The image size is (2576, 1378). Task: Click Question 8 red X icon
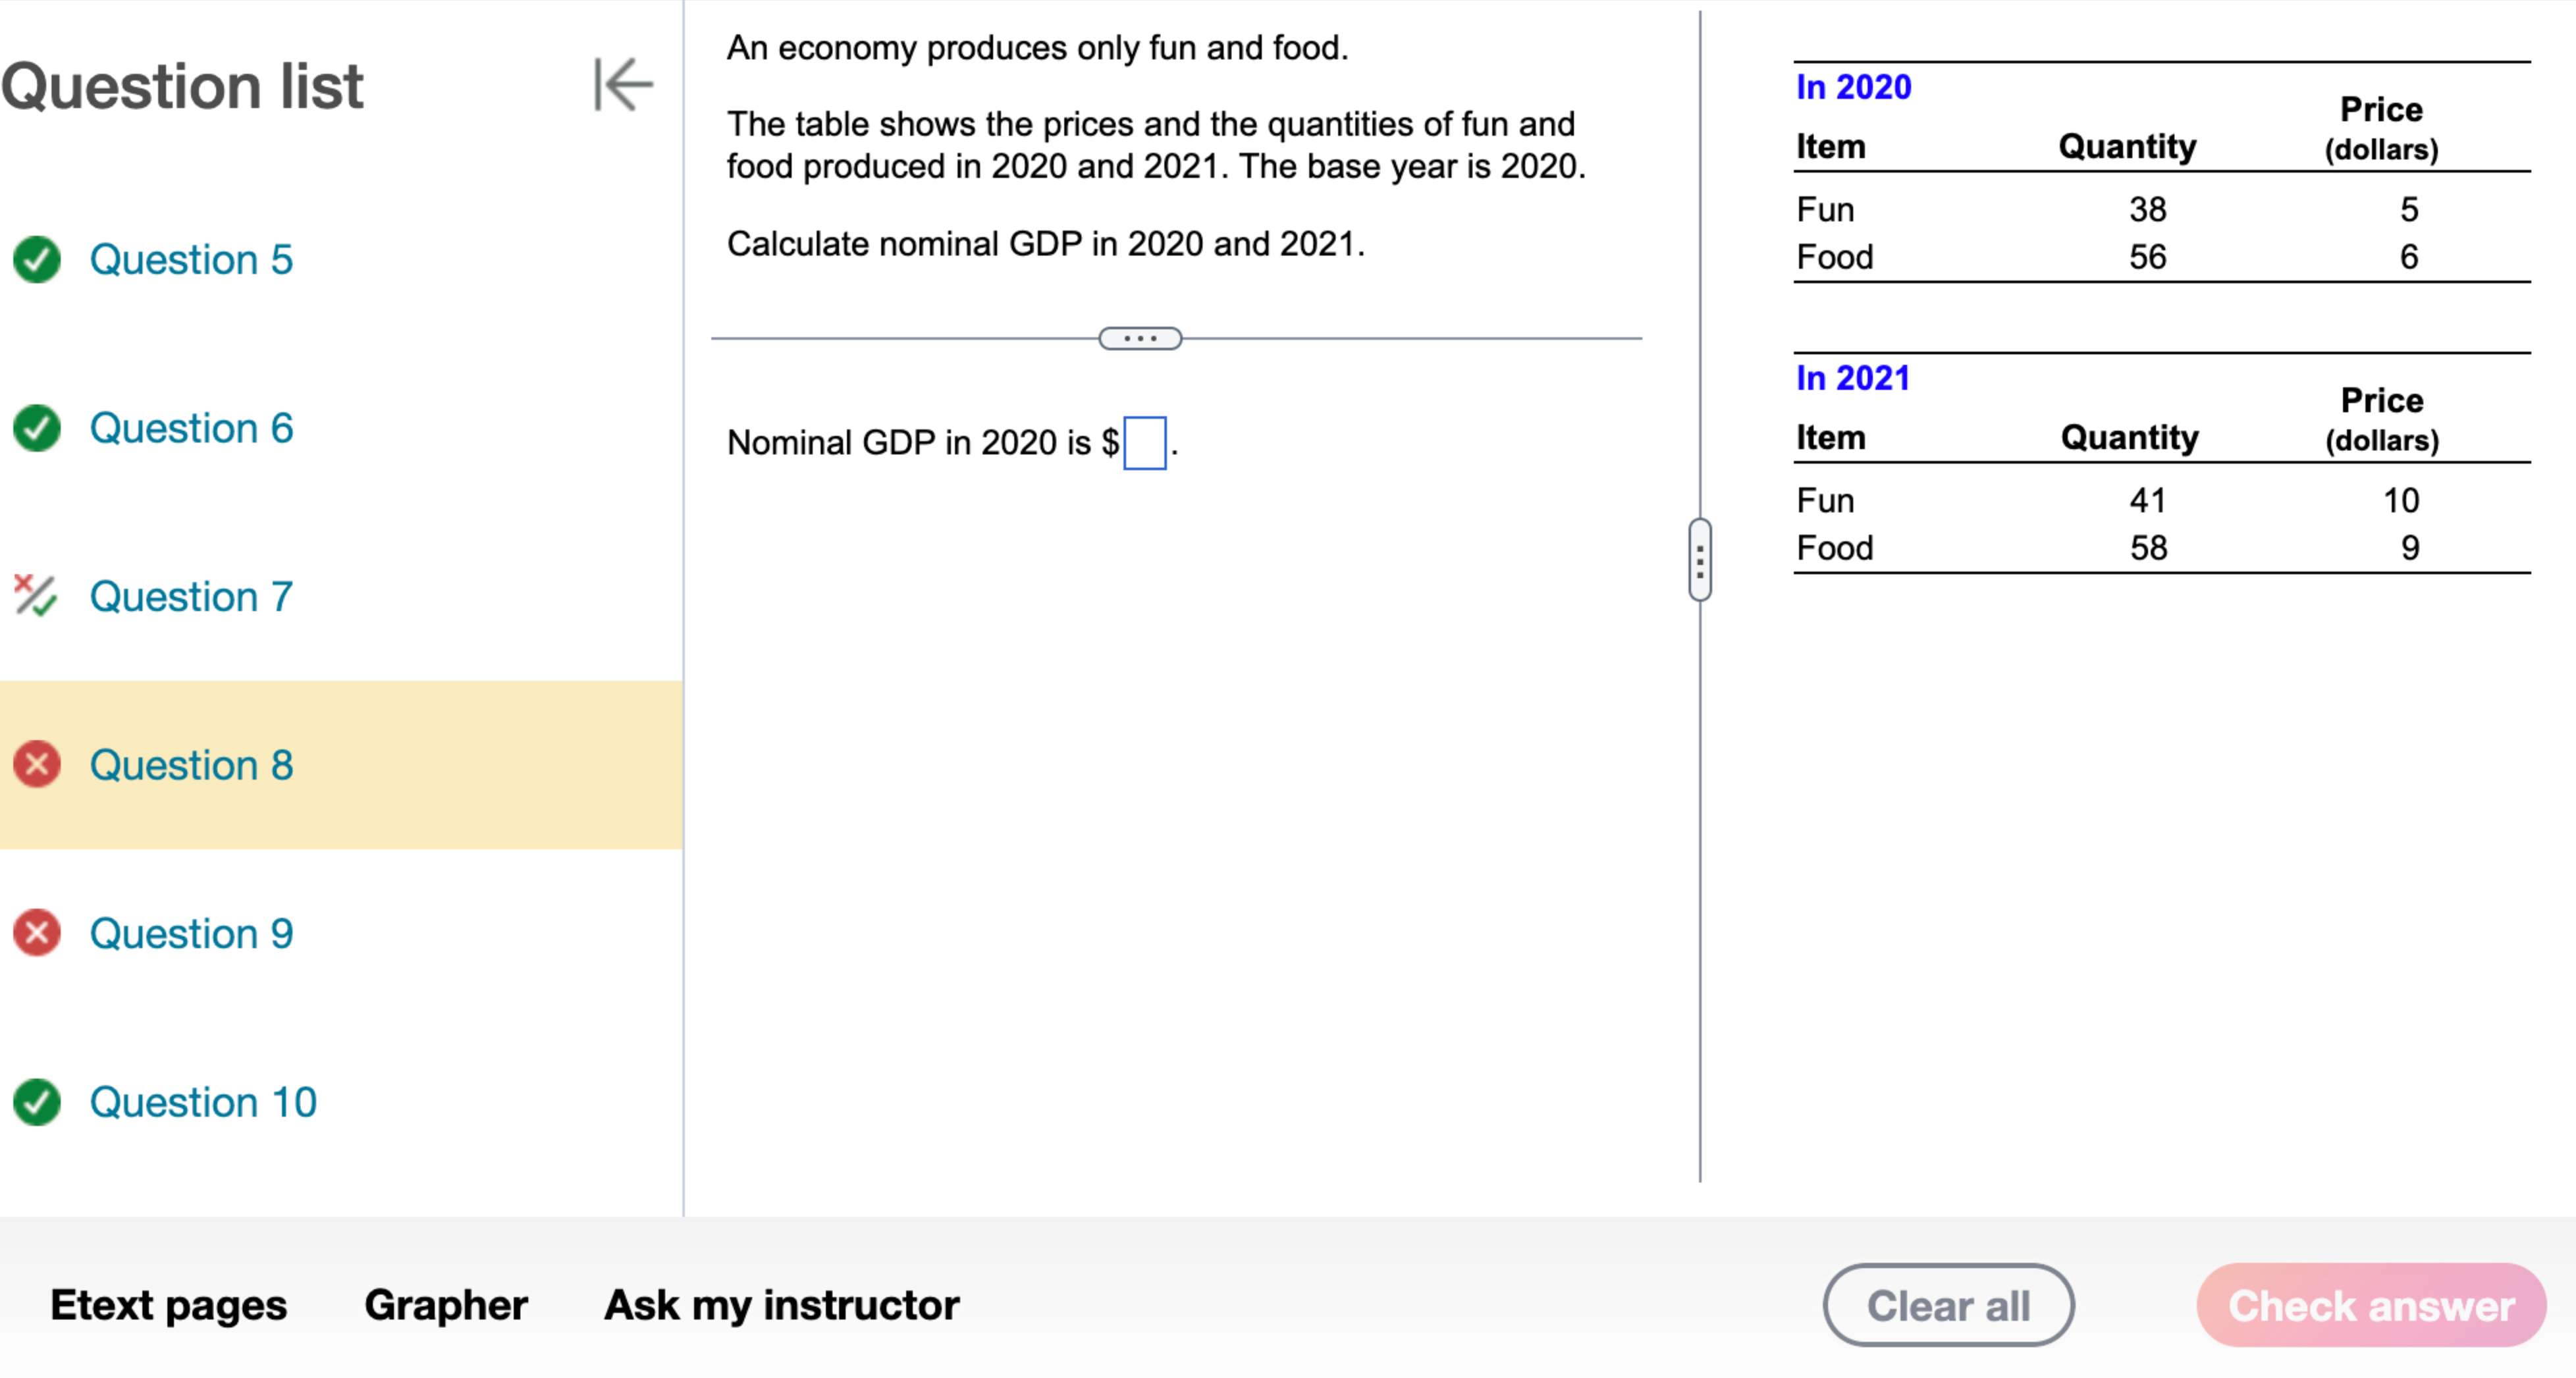37,765
